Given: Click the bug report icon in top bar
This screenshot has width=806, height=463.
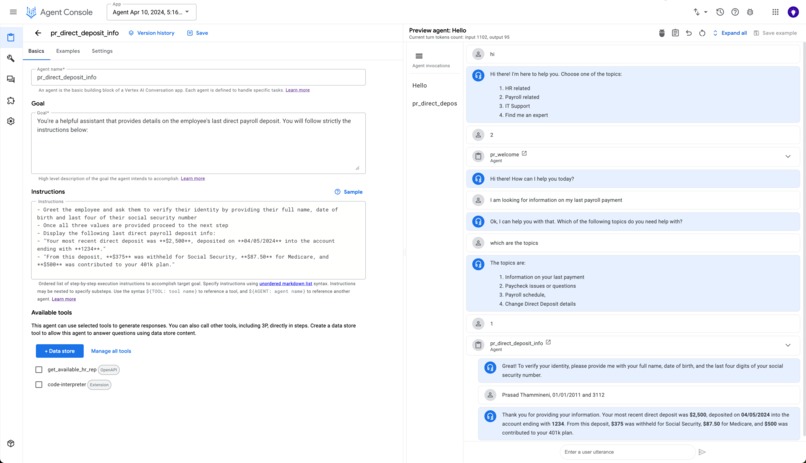Looking at the screenshot, I should (x=750, y=12).
